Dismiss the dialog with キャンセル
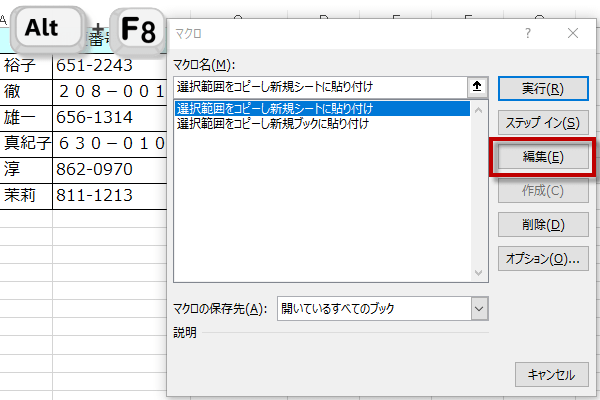The width and height of the screenshot is (600, 400). 545,375
